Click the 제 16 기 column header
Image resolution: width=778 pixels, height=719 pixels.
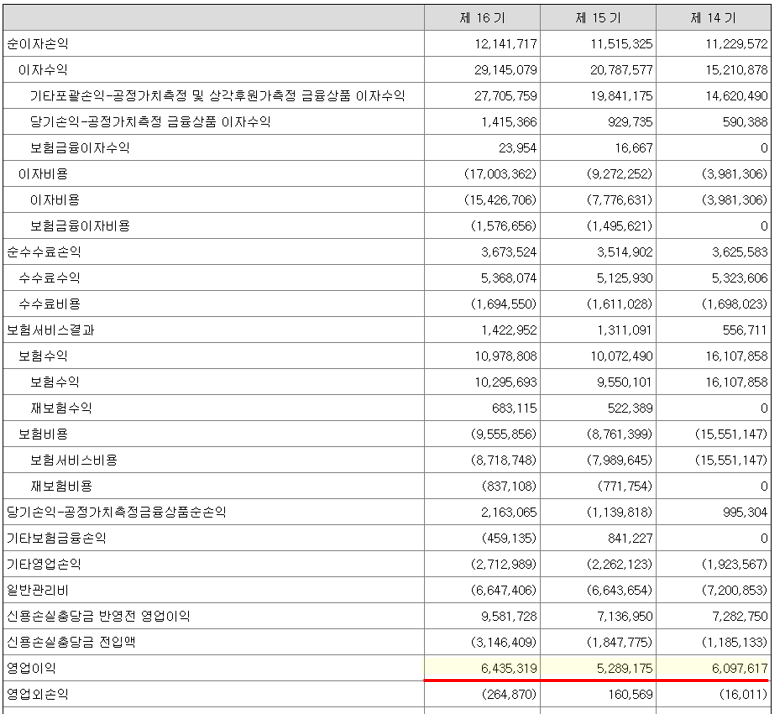[482, 18]
